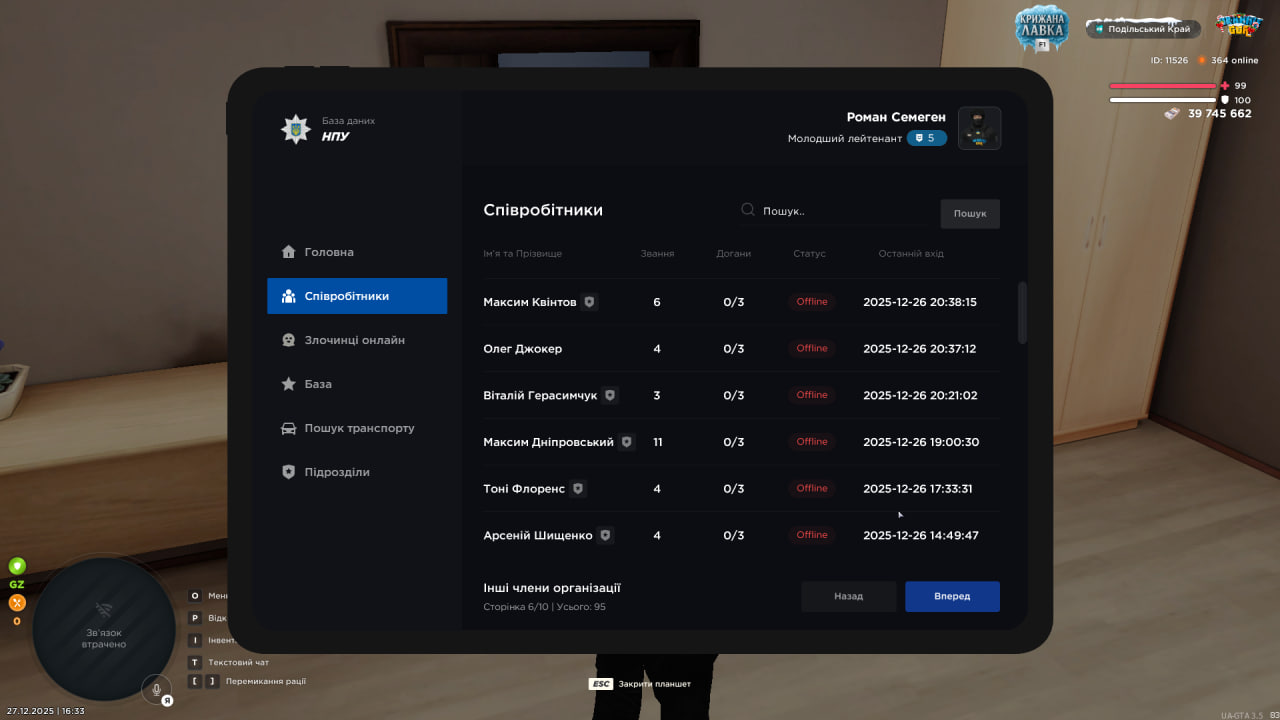The image size is (1280, 720).
Task: Click the Звання column header
Action: pos(657,254)
